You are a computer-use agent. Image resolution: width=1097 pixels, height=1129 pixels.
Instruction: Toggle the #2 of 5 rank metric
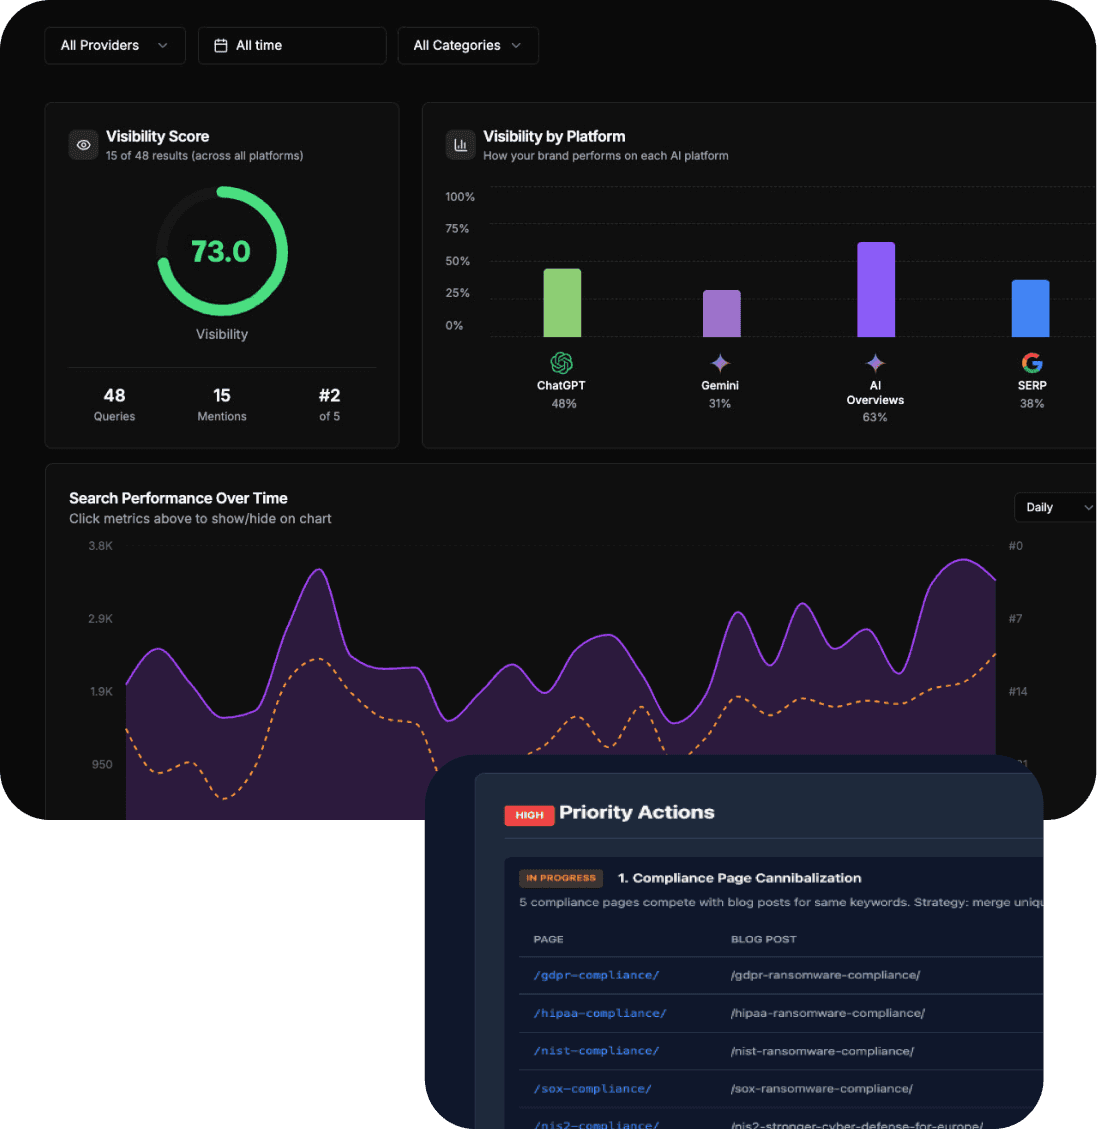coord(329,404)
